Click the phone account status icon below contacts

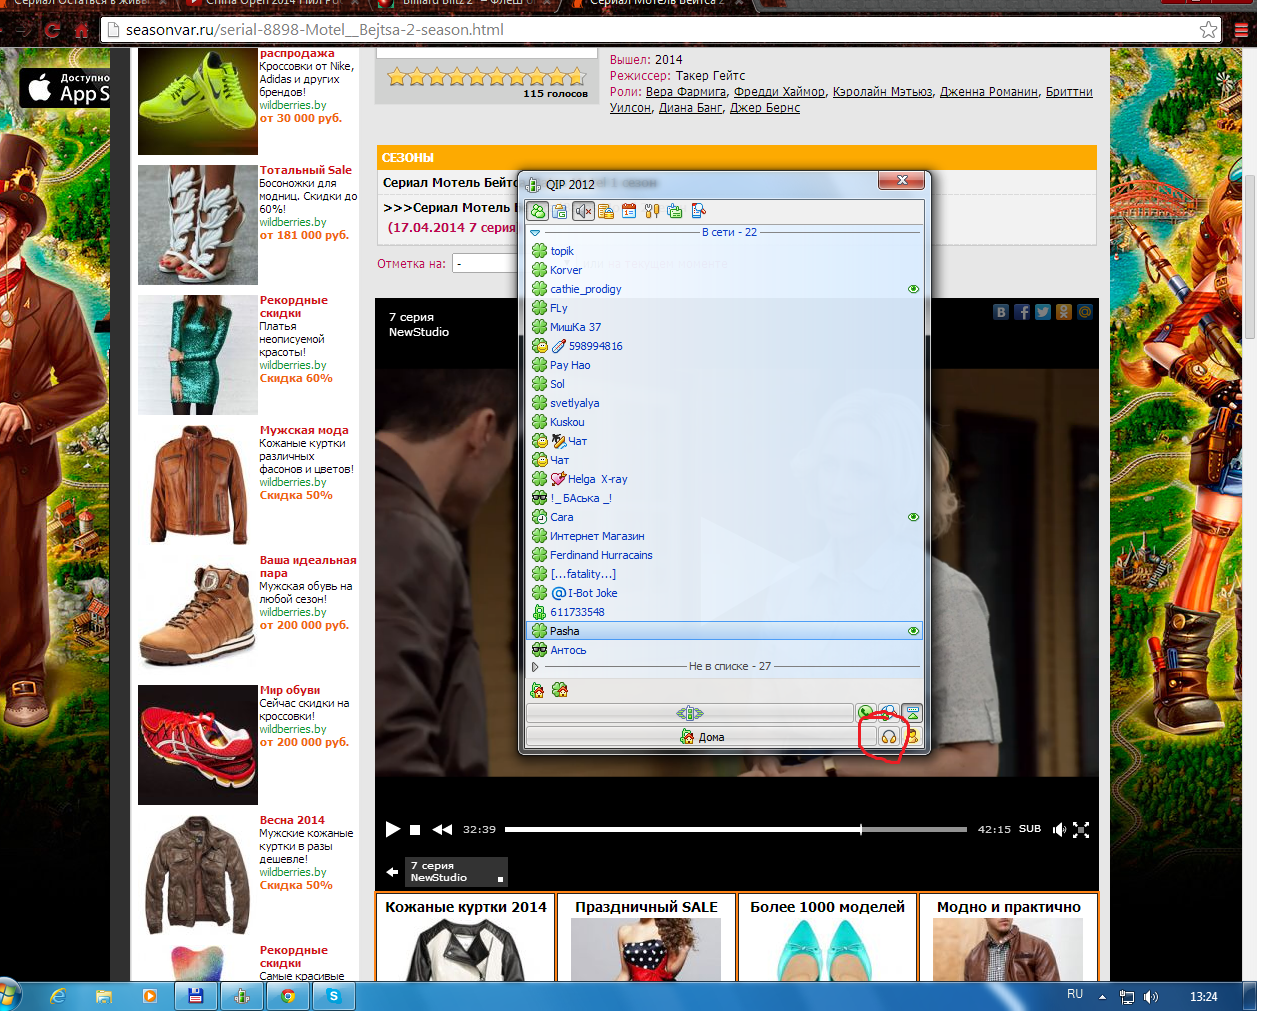(x=537, y=690)
